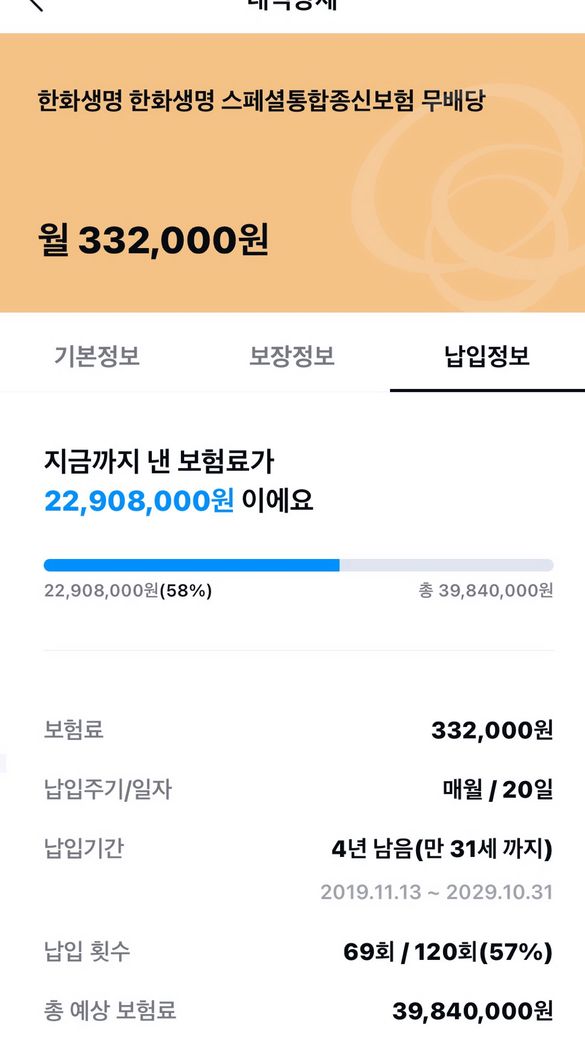The height and width of the screenshot is (1040, 585).
Task: Open the 기본정보 tab
Action: click(97, 356)
